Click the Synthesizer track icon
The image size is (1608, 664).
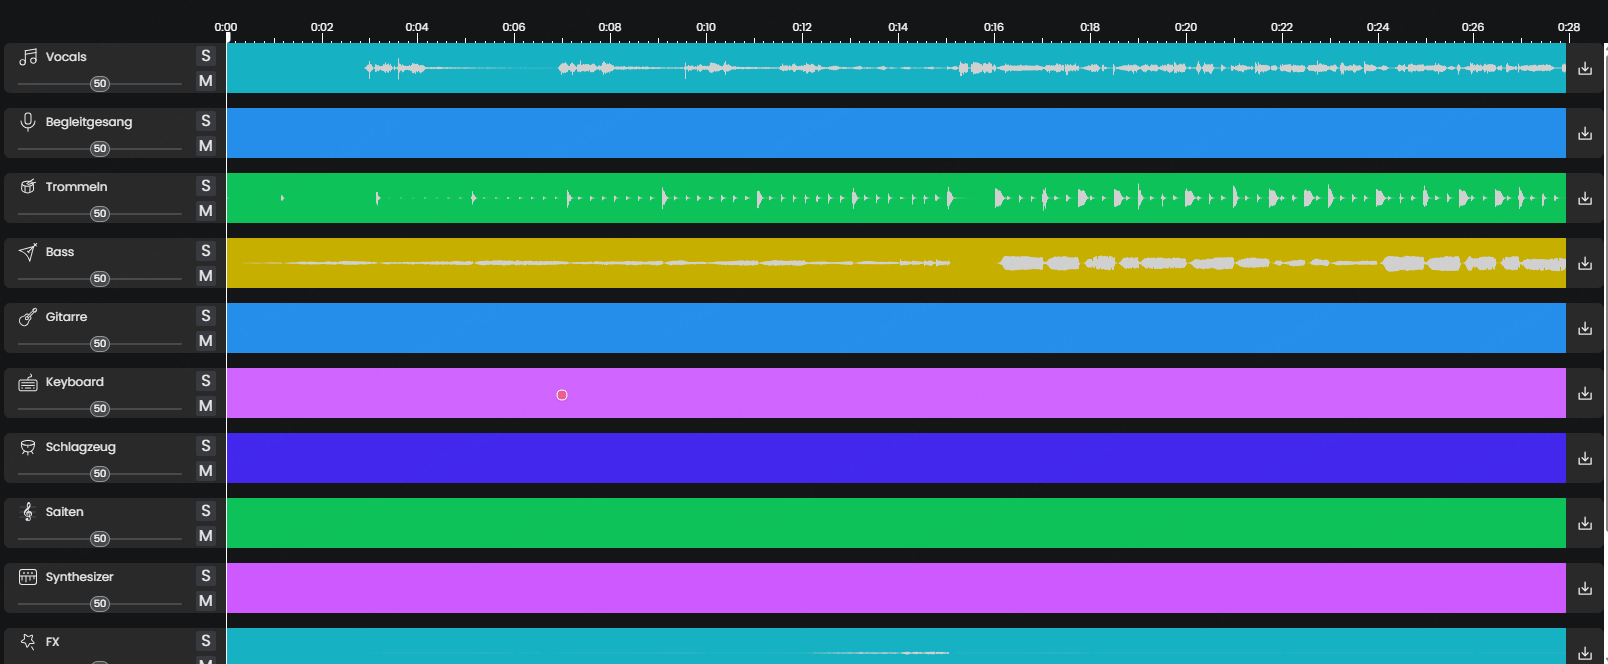[28, 577]
